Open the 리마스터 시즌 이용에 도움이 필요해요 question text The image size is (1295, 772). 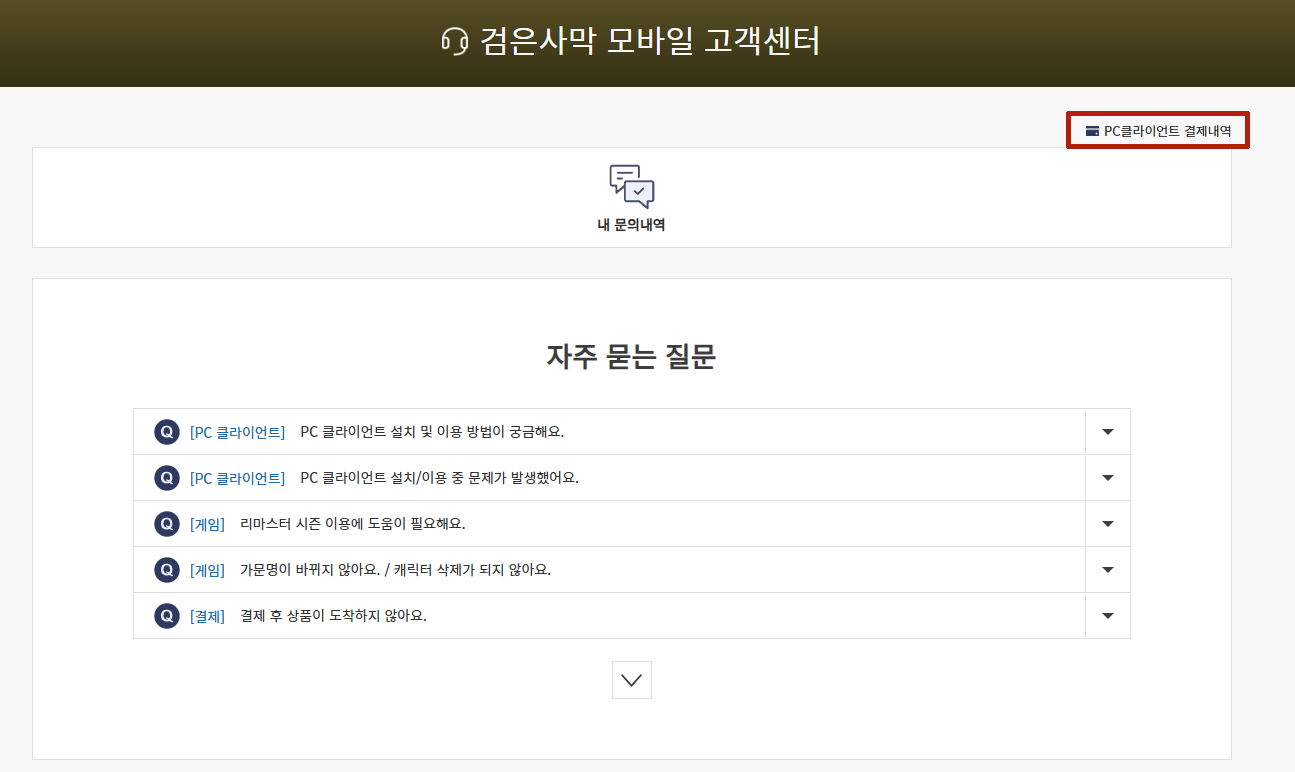tap(352, 524)
